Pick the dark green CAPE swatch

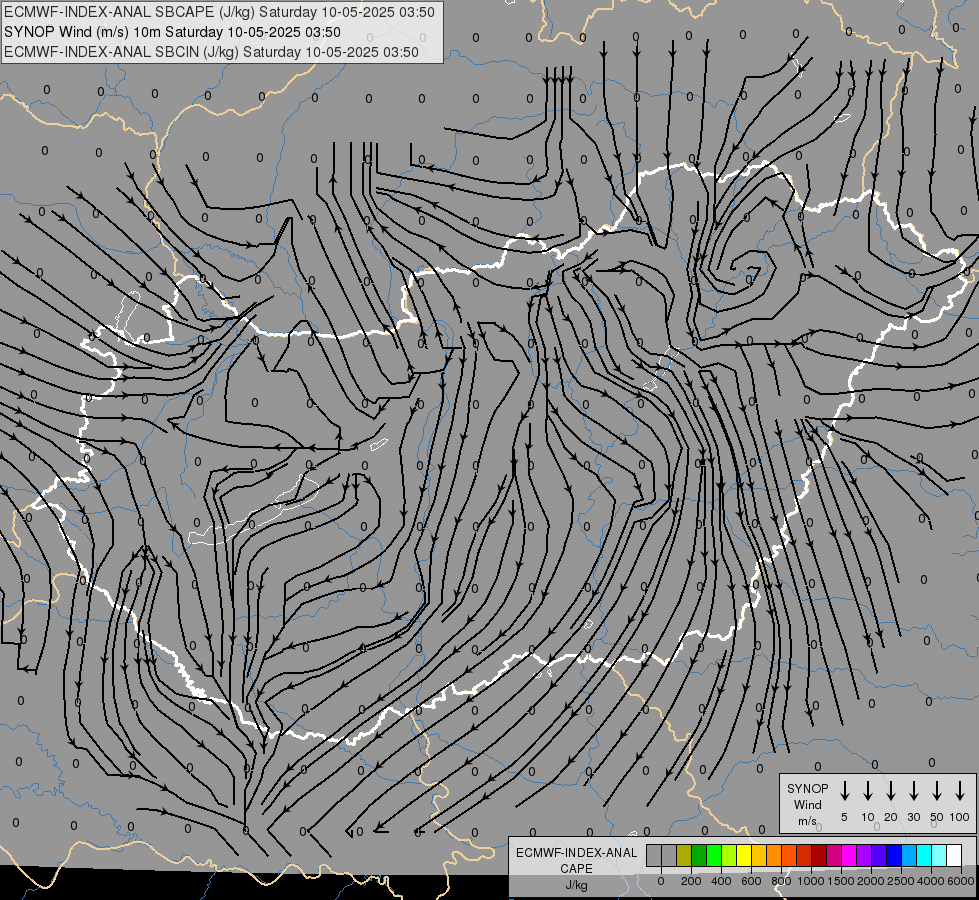(699, 855)
